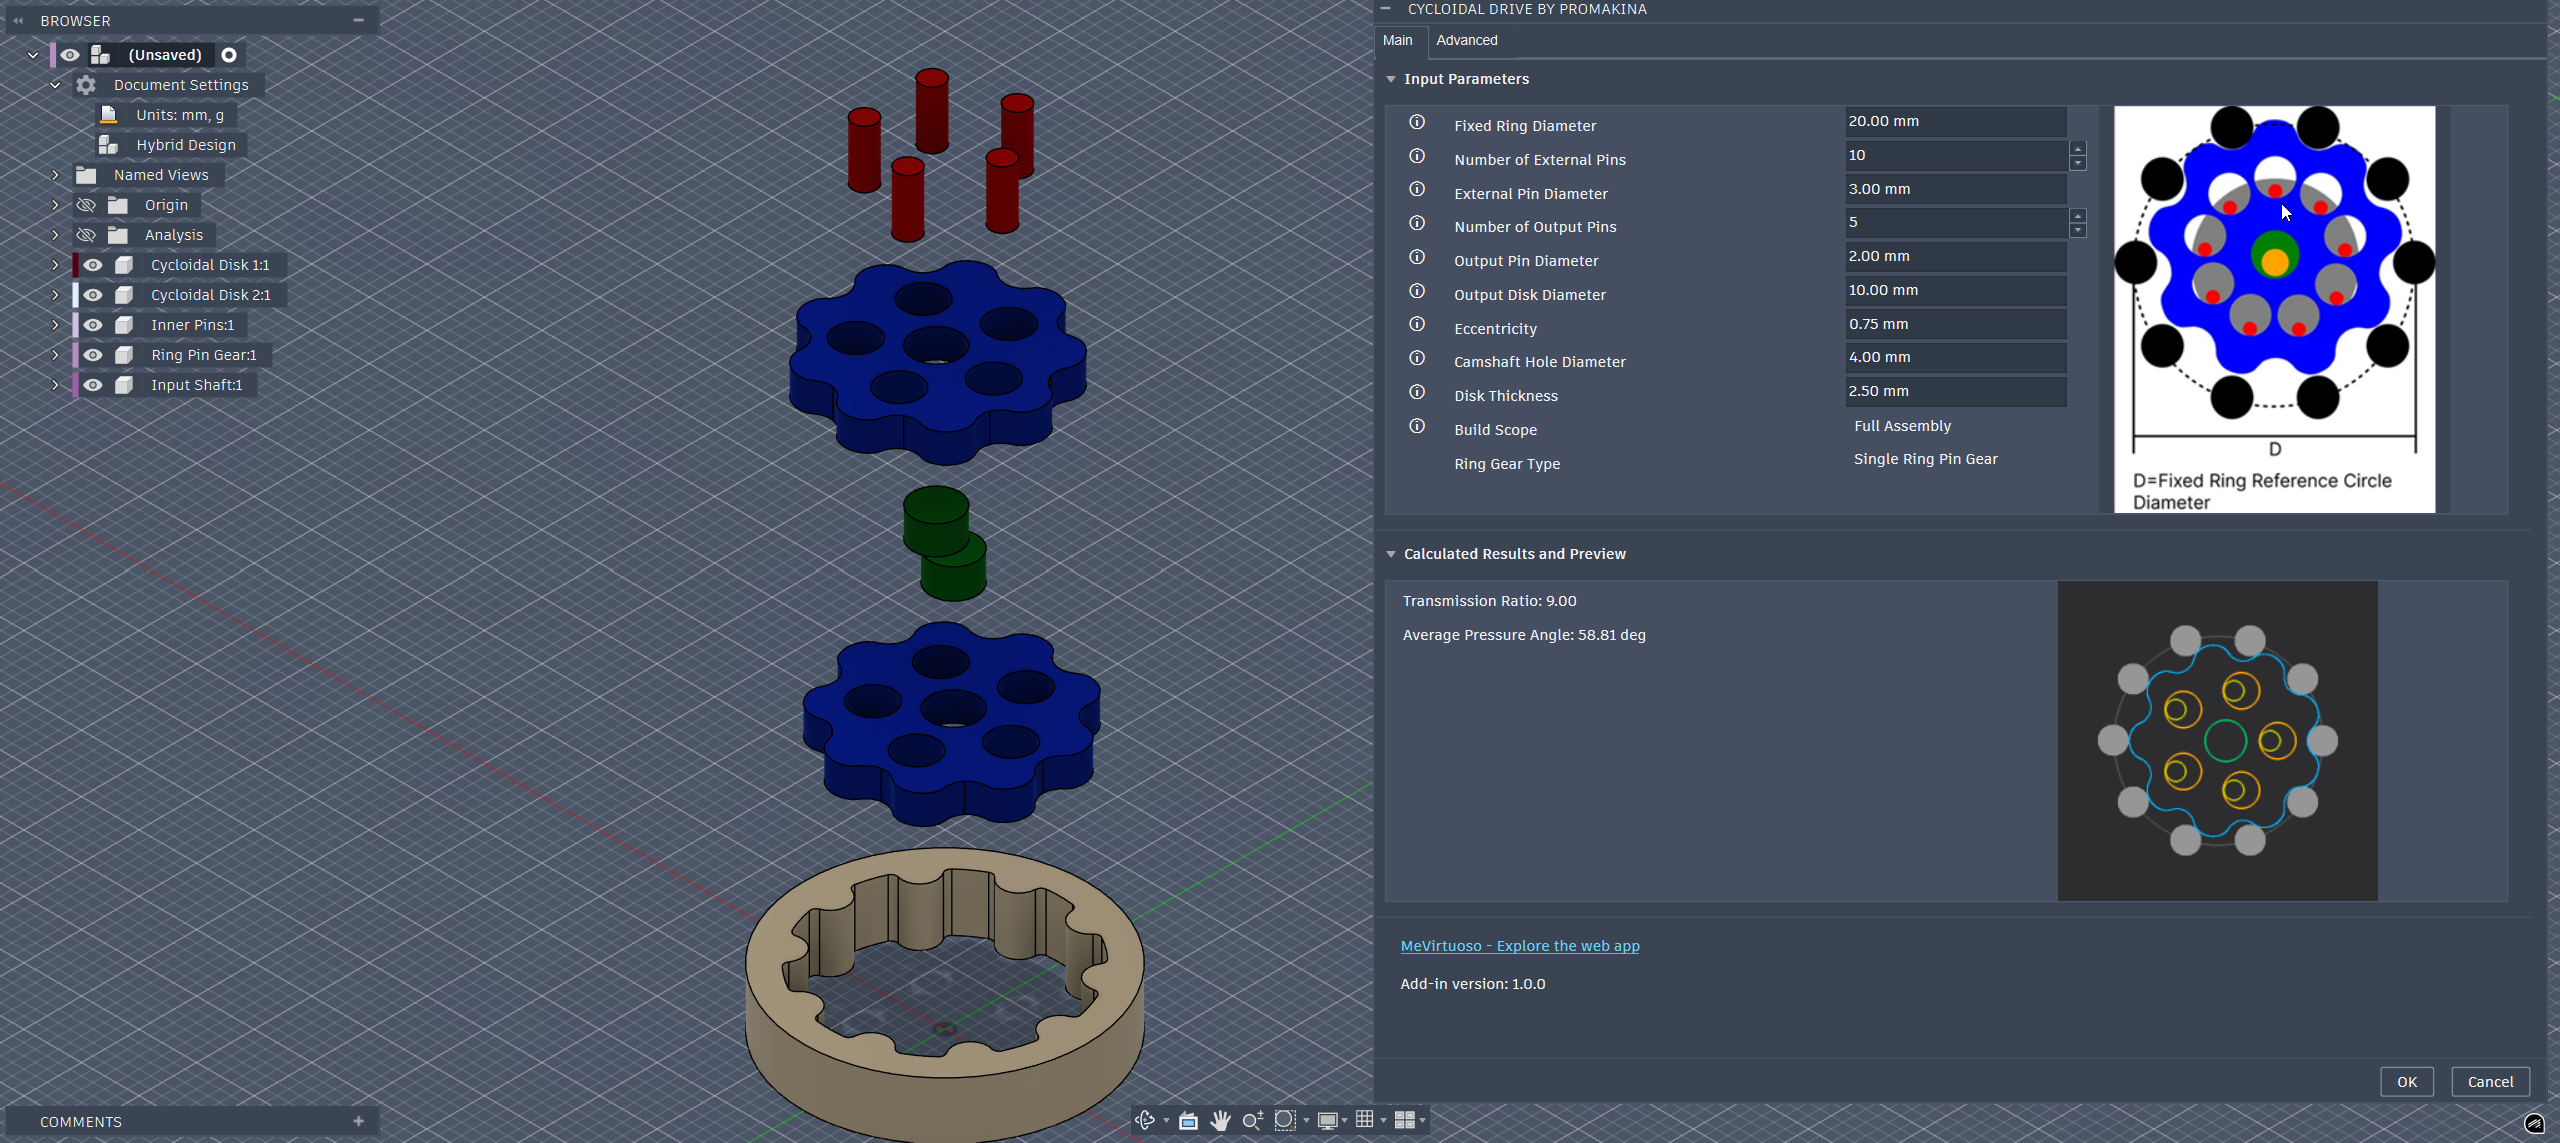Show the Origin folder contents
The height and width of the screenshot is (1143, 2560).
click(x=55, y=204)
